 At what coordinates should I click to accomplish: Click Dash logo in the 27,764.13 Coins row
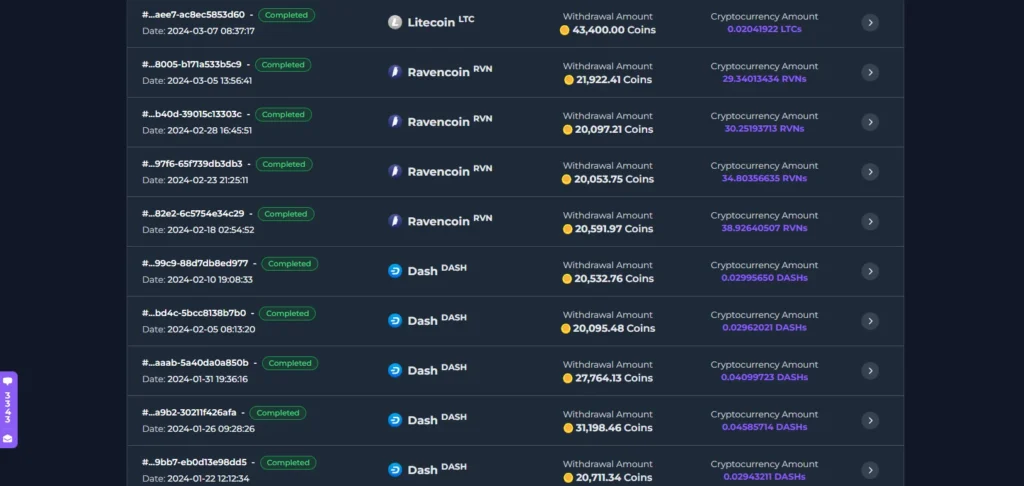[x=395, y=370]
